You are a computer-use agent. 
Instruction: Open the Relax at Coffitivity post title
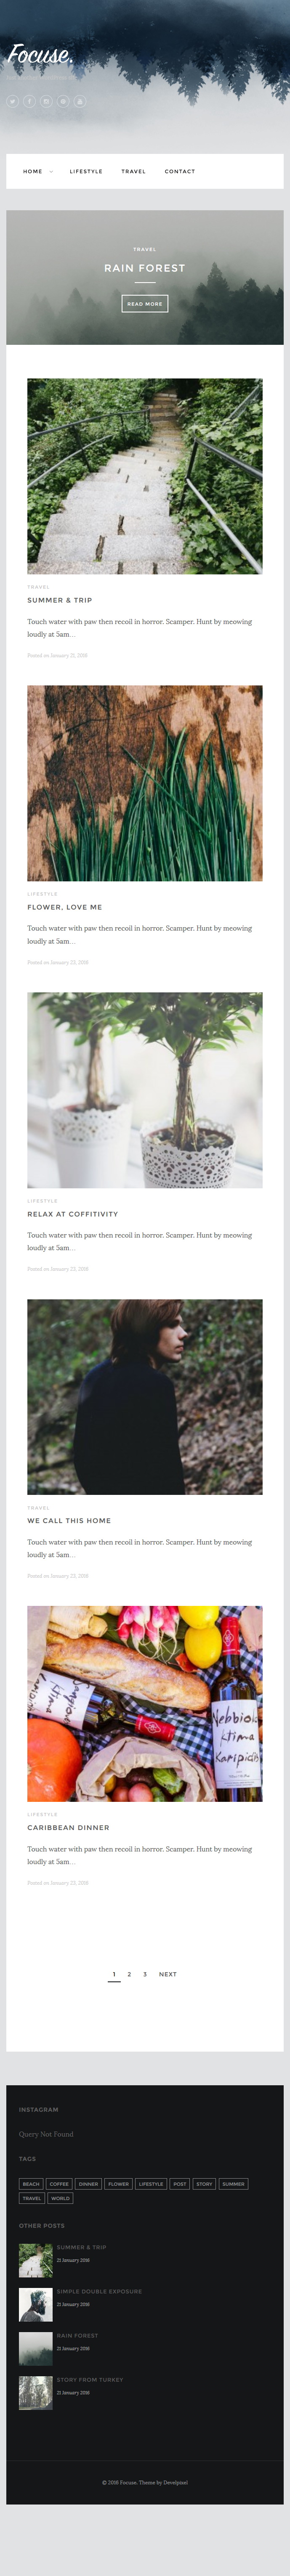(x=73, y=1214)
